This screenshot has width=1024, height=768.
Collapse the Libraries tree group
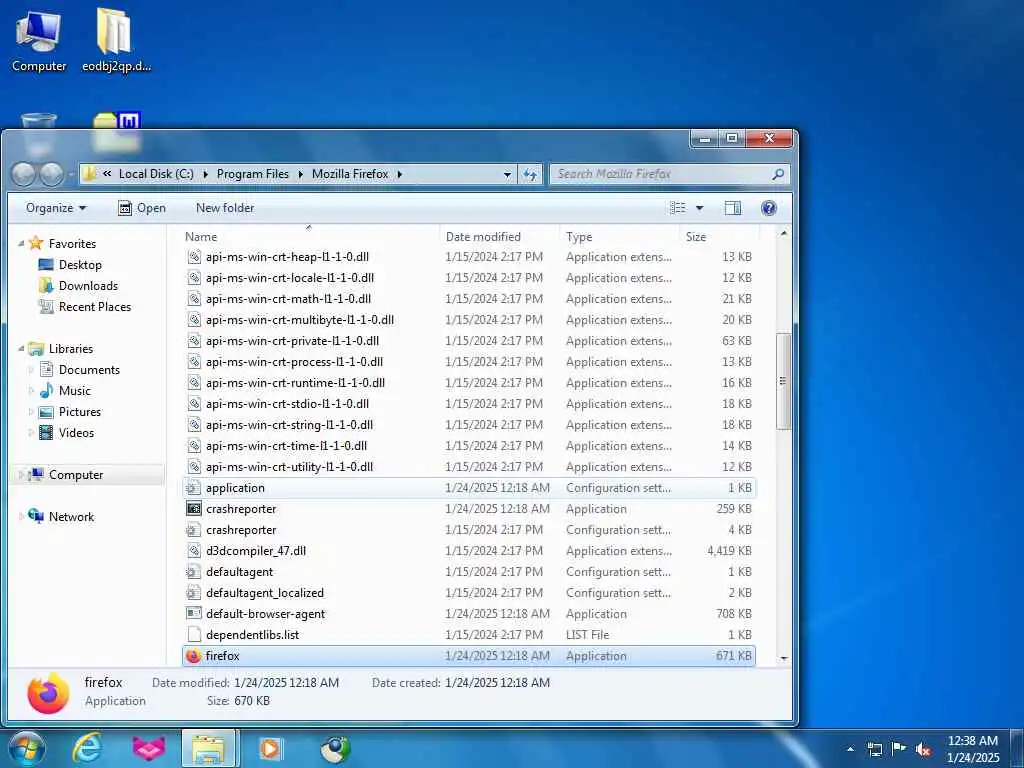coord(21,349)
